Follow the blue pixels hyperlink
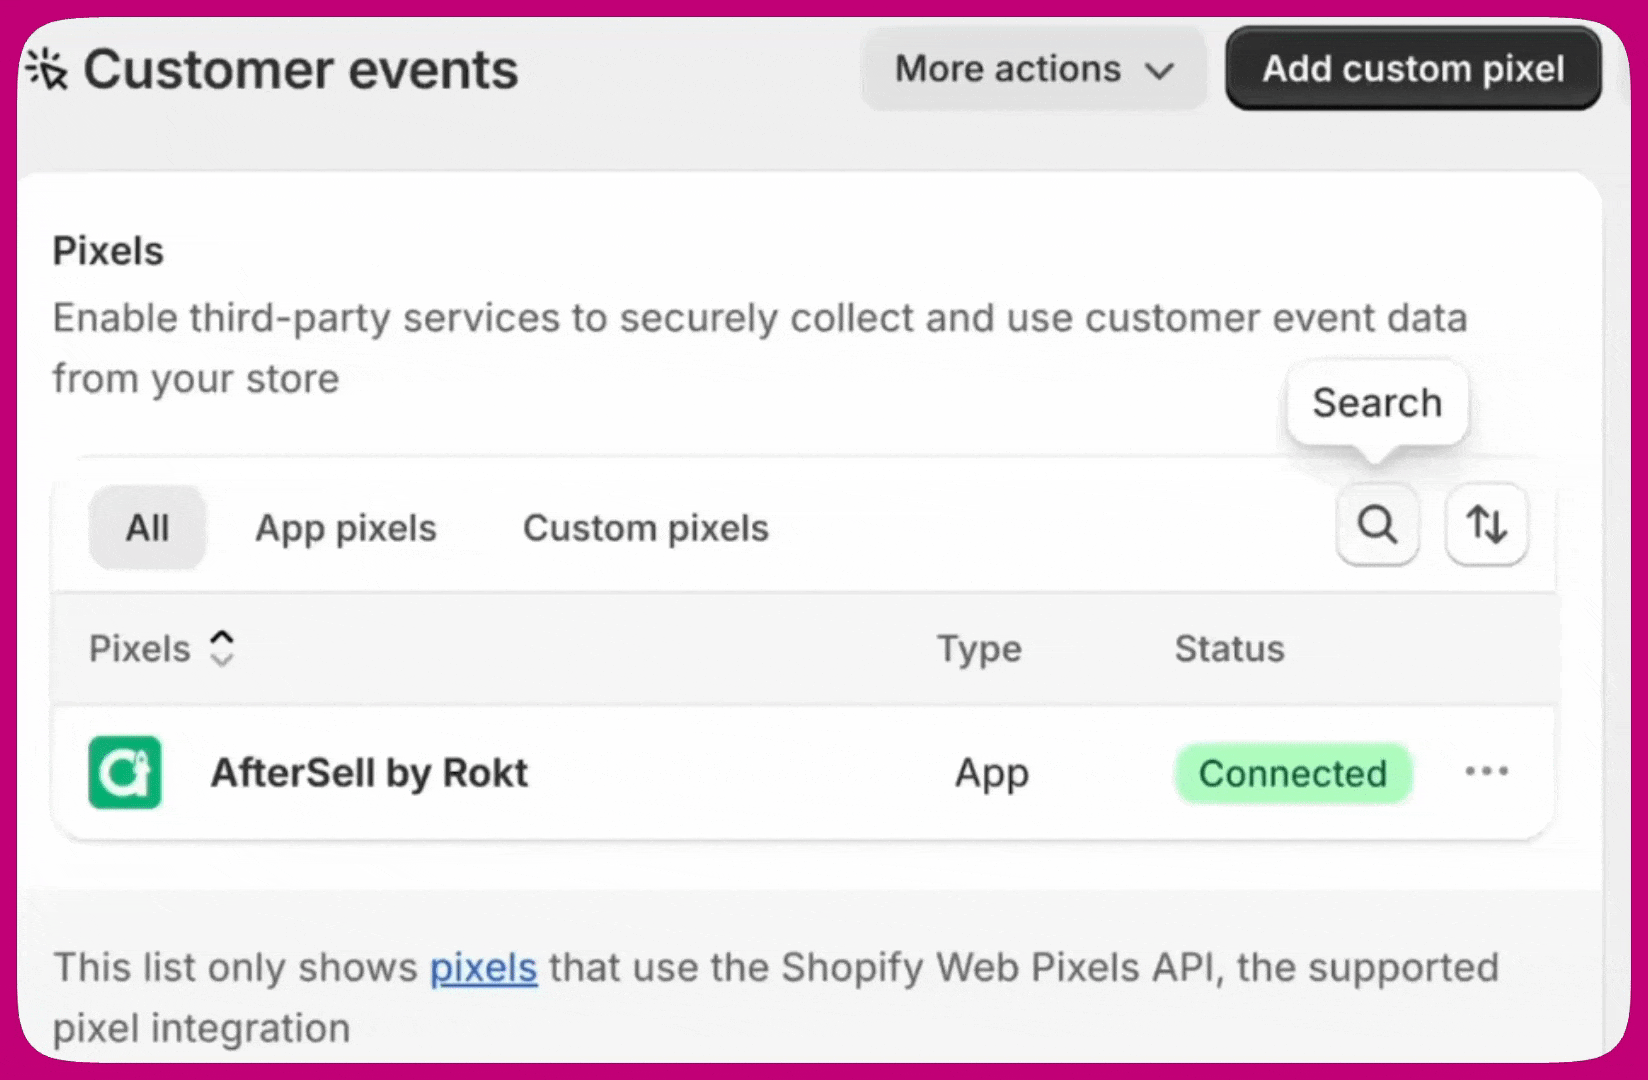Image resolution: width=1648 pixels, height=1080 pixels. (x=483, y=968)
